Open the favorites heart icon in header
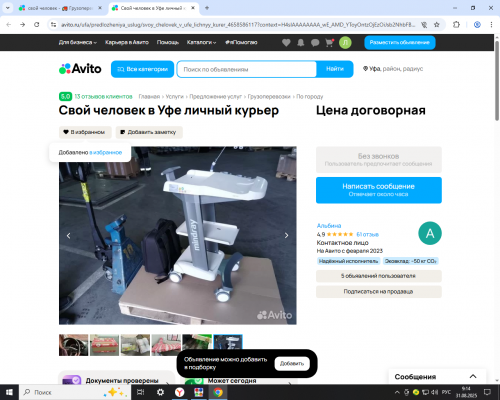 (286, 42)
